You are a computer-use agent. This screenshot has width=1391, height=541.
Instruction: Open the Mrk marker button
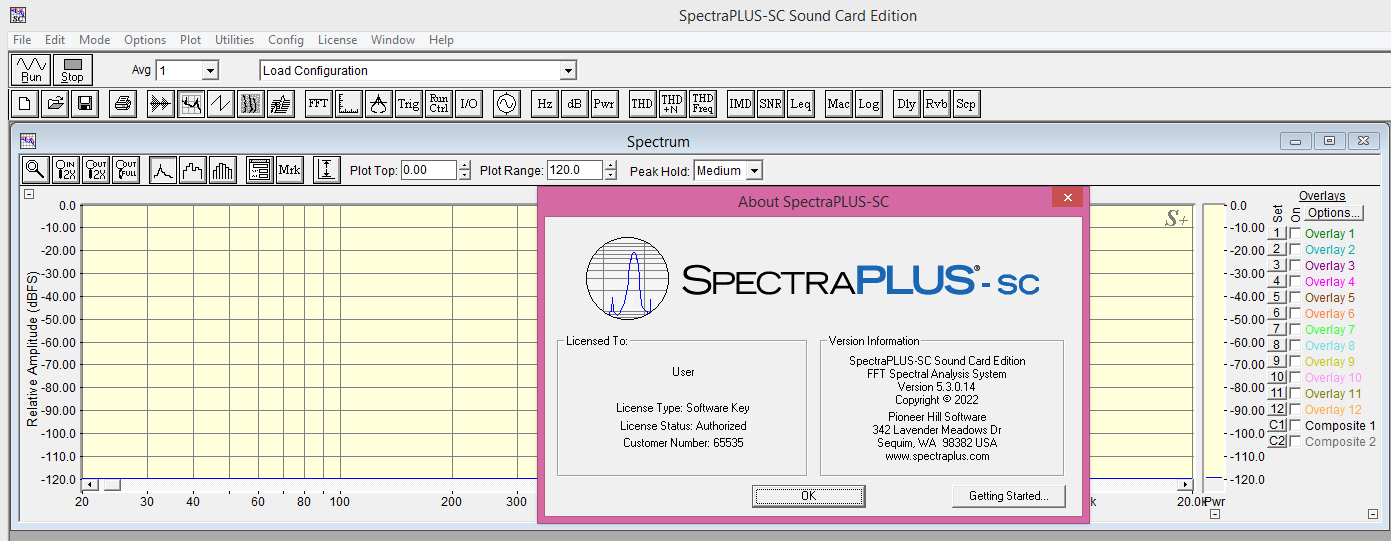point(289,170)
